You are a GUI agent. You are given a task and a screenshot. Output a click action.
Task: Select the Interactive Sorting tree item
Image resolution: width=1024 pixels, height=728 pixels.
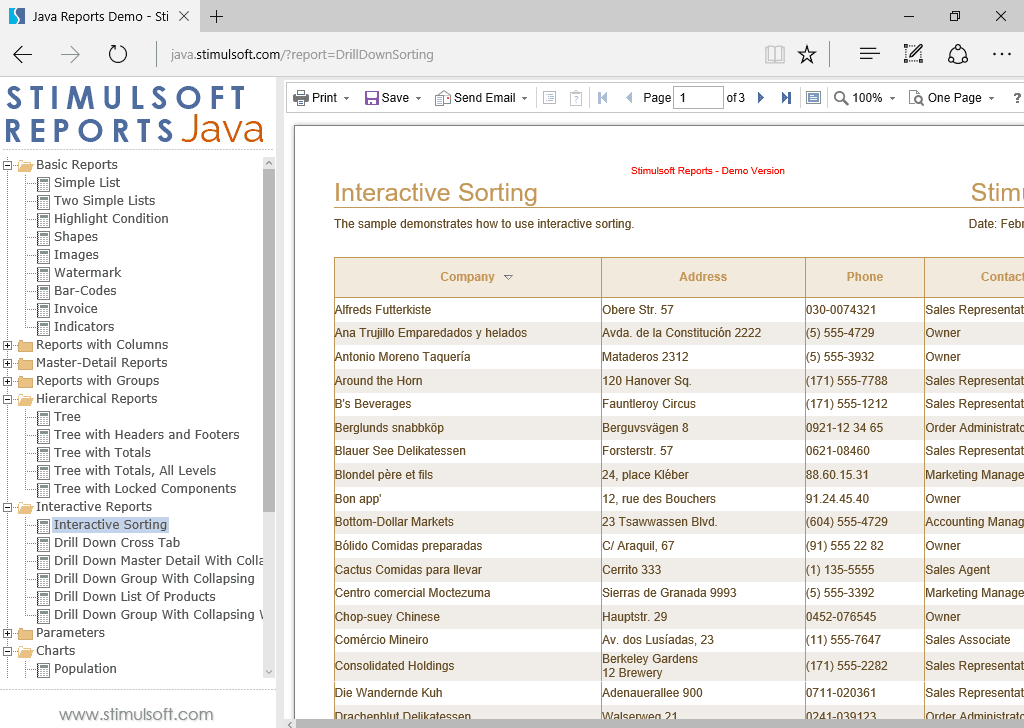click(x=110, y=525)
